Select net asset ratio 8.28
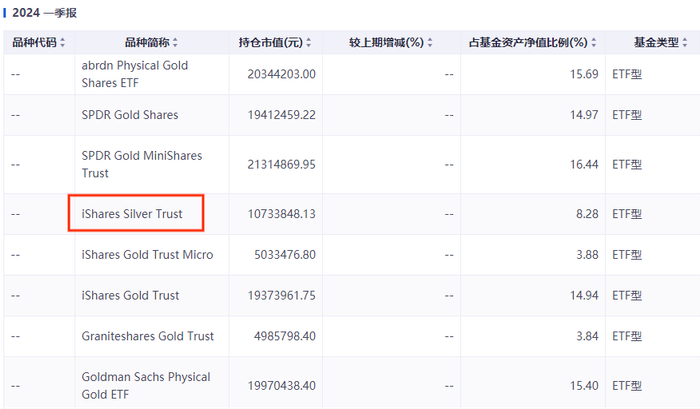 click(587, 214)
